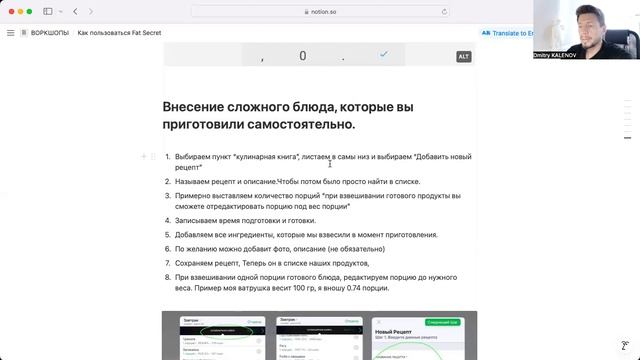This screenshot has height=360, width=640.
Task: Click table of contents outline markers
Action: tap(628, 119)
